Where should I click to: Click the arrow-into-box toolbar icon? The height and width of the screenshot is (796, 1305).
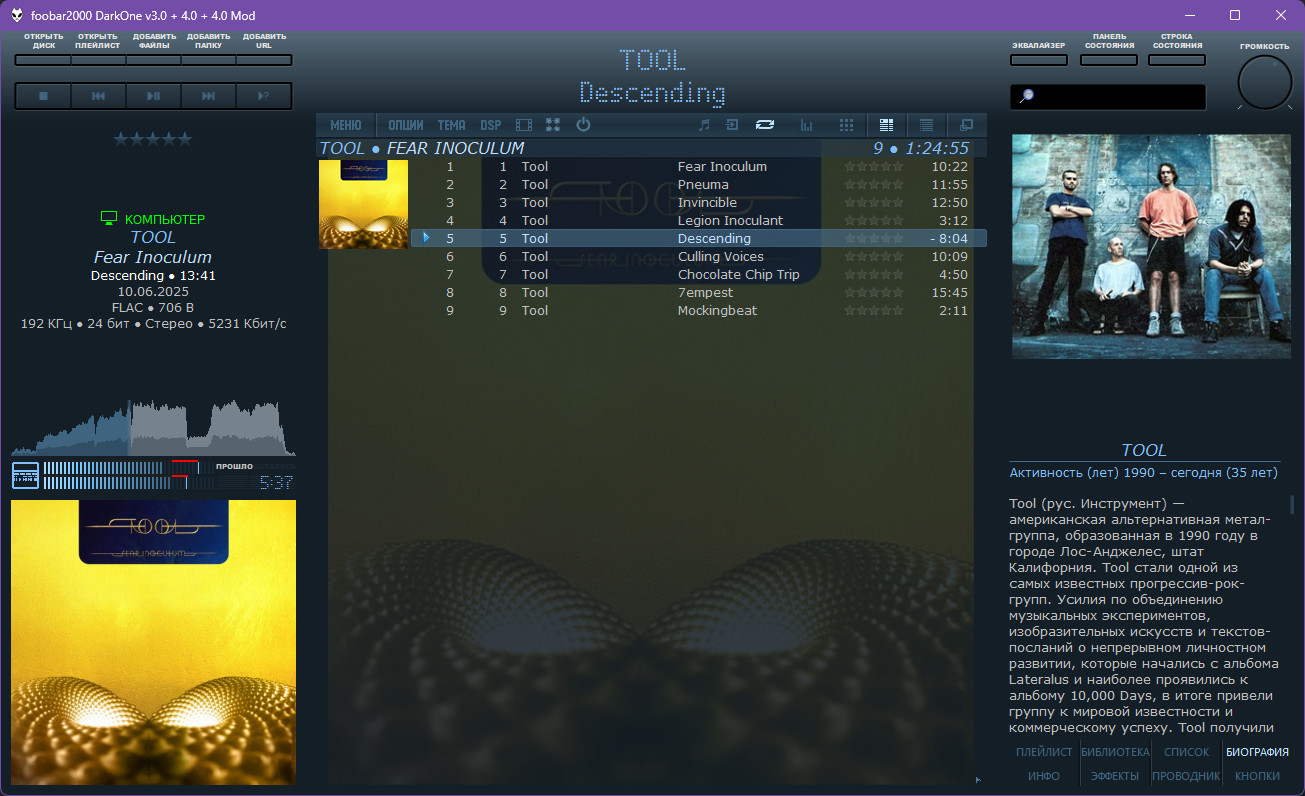732,125
